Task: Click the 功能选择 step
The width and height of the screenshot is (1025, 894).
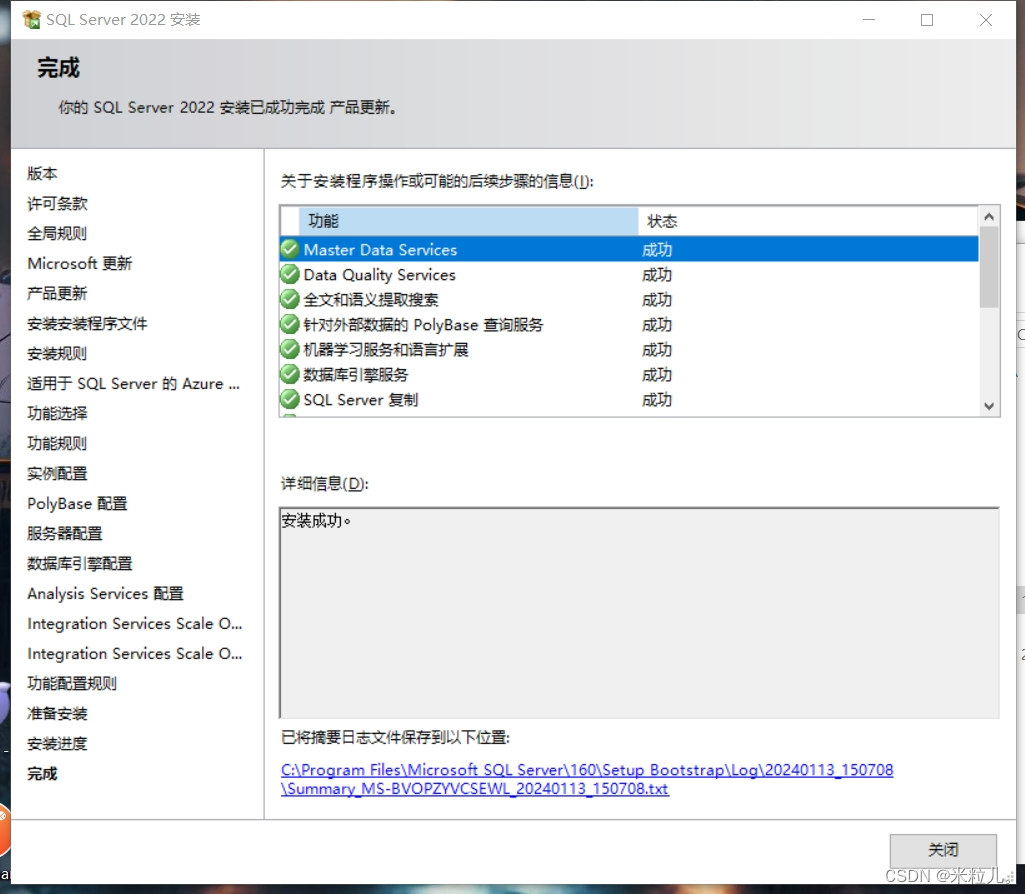Action: (x=57, y=414)
